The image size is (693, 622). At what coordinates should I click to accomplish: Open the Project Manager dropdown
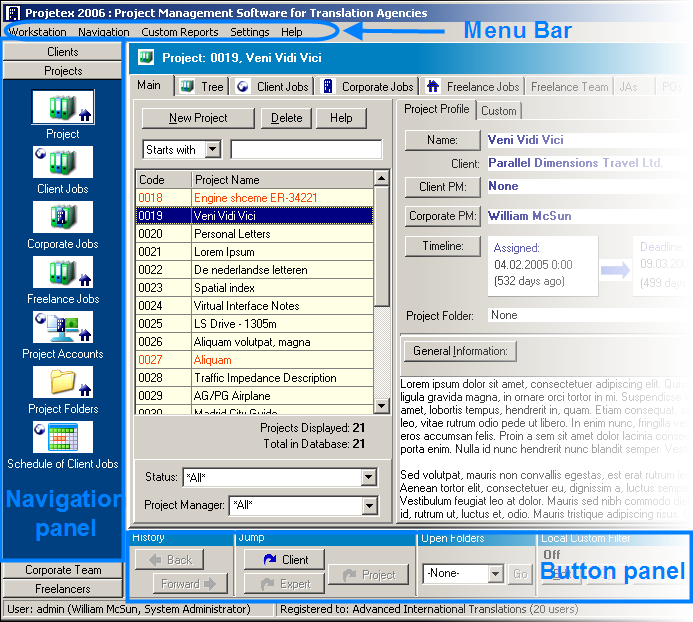tap(369, 505)
